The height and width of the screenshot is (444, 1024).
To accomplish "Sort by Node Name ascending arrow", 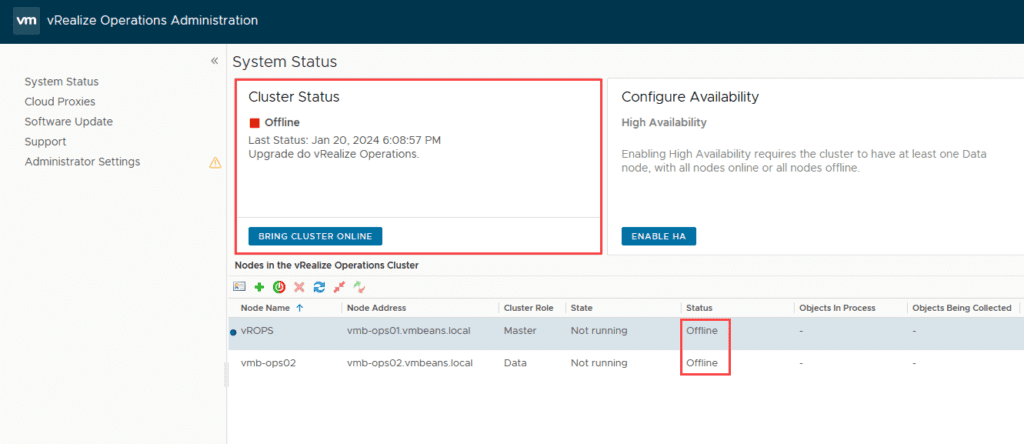I will (300, 308).
